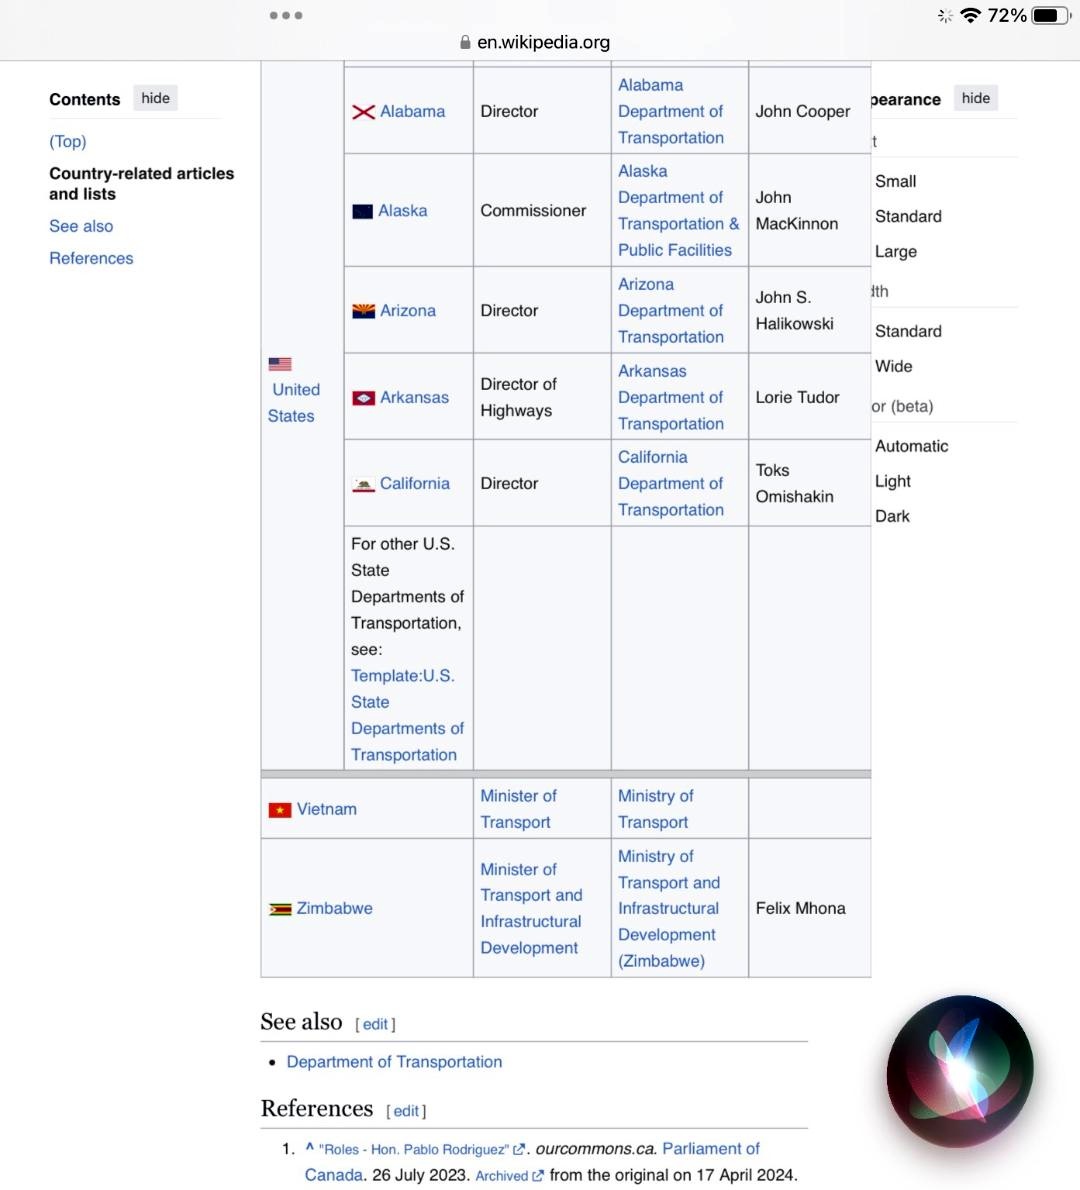This screenshot has width=1080, height=1190.
Task: Open the United States link
Action: pos(294,403)
